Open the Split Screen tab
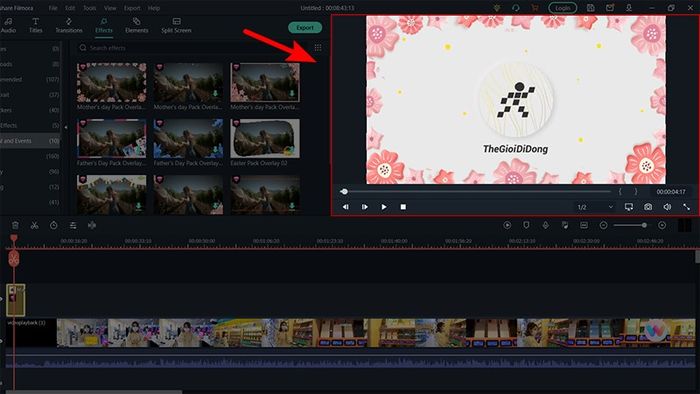Screen dimensions: 700x394 (176, 25)
